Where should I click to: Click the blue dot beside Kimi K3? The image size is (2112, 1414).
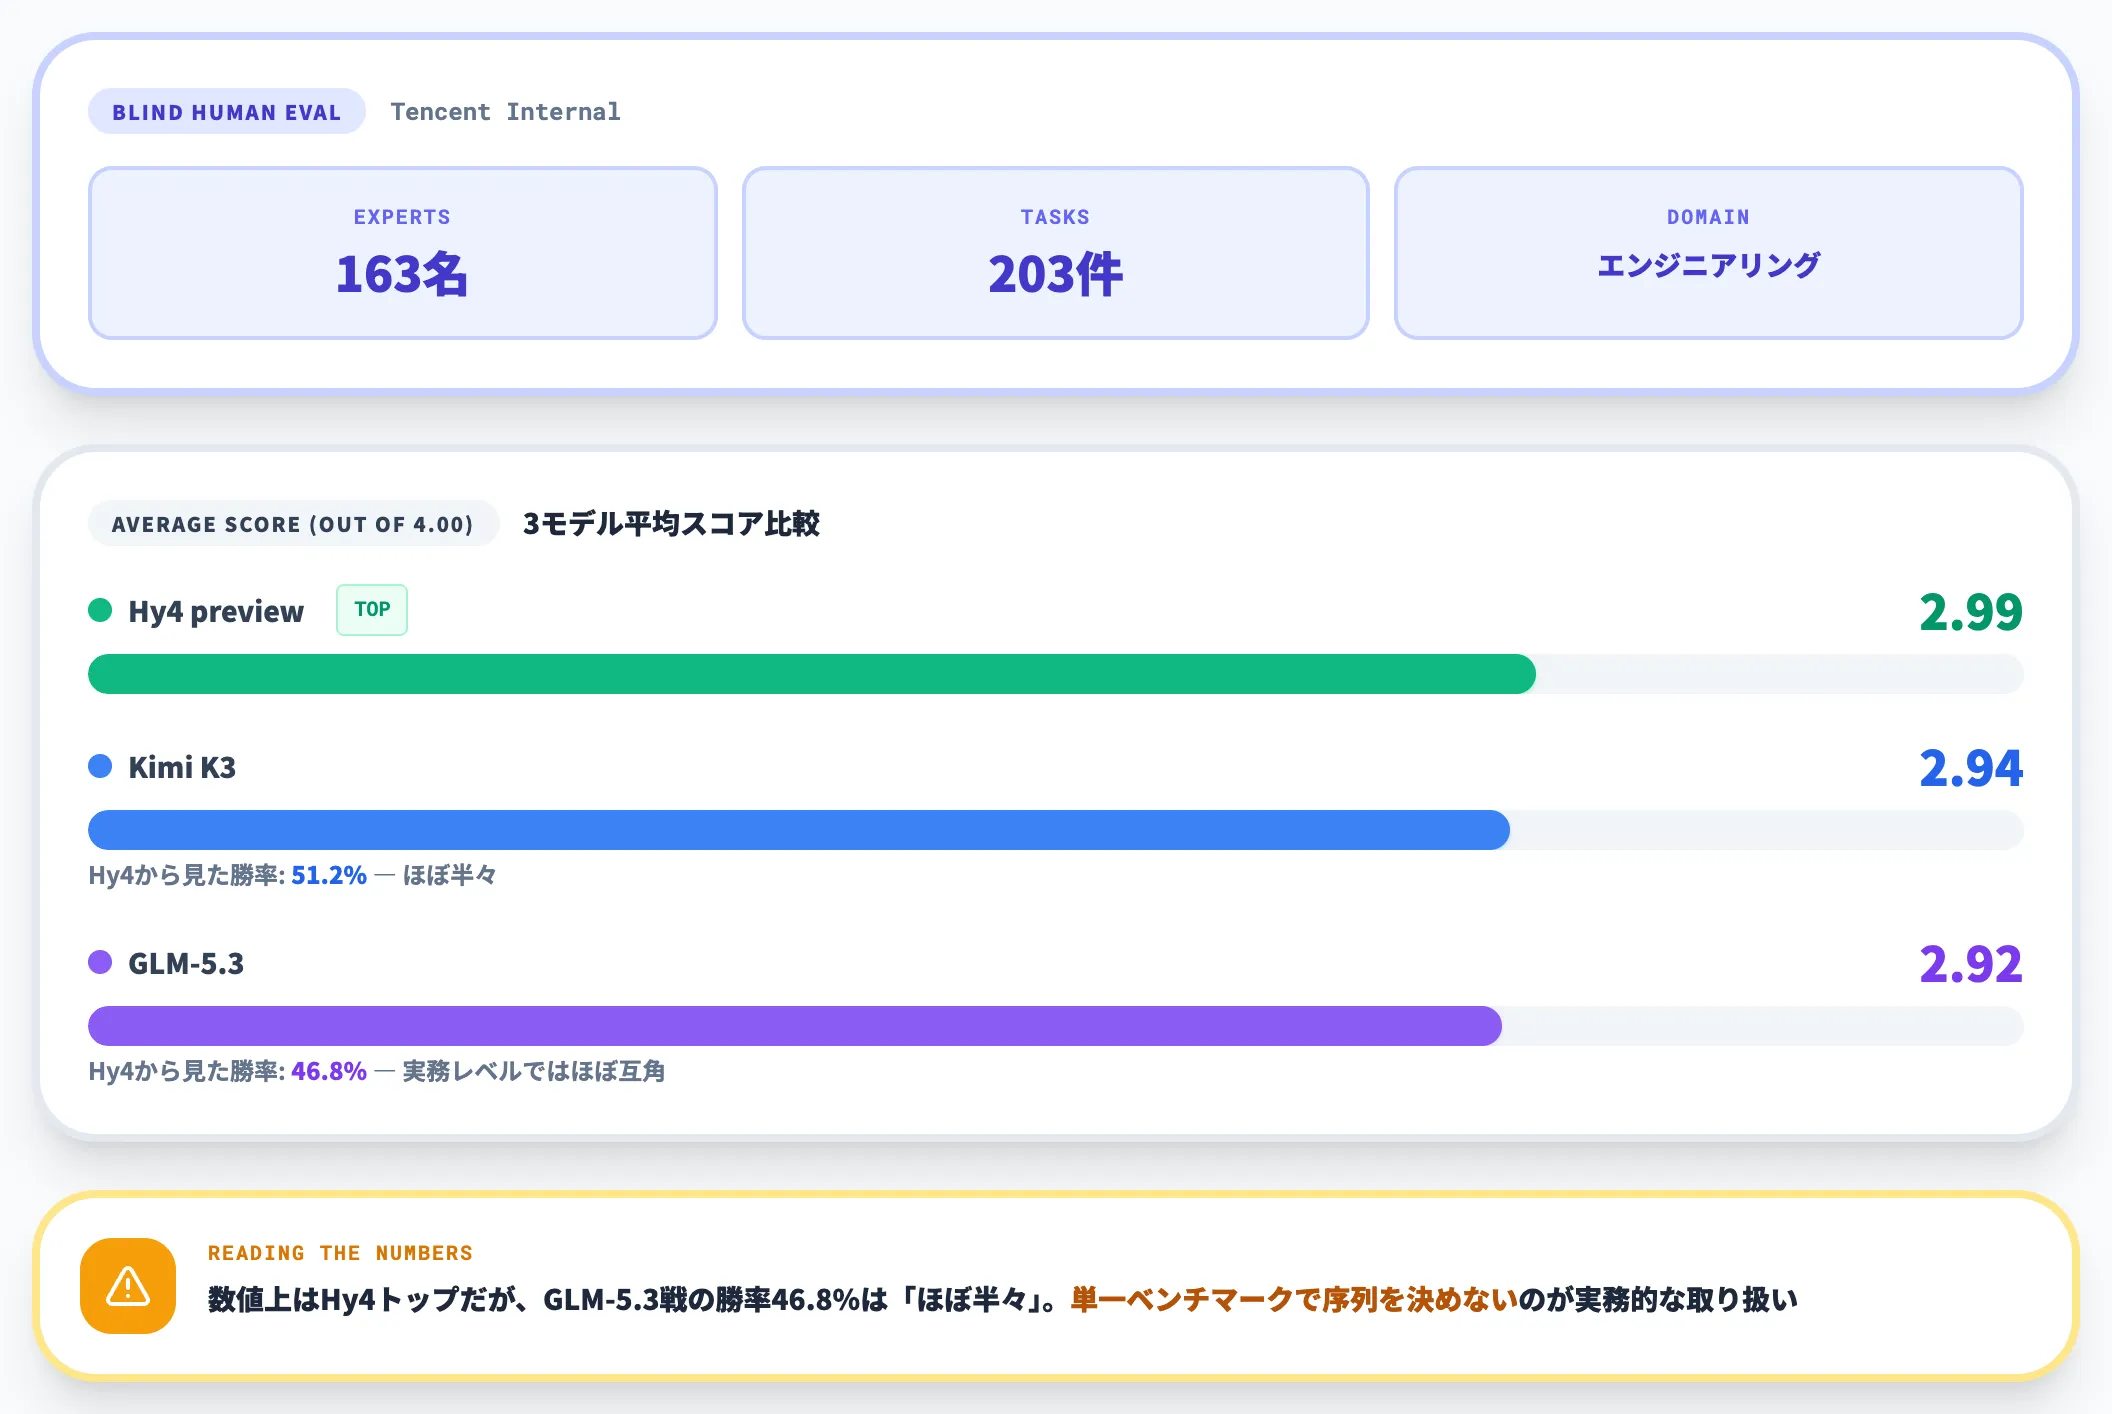point(100,766)
